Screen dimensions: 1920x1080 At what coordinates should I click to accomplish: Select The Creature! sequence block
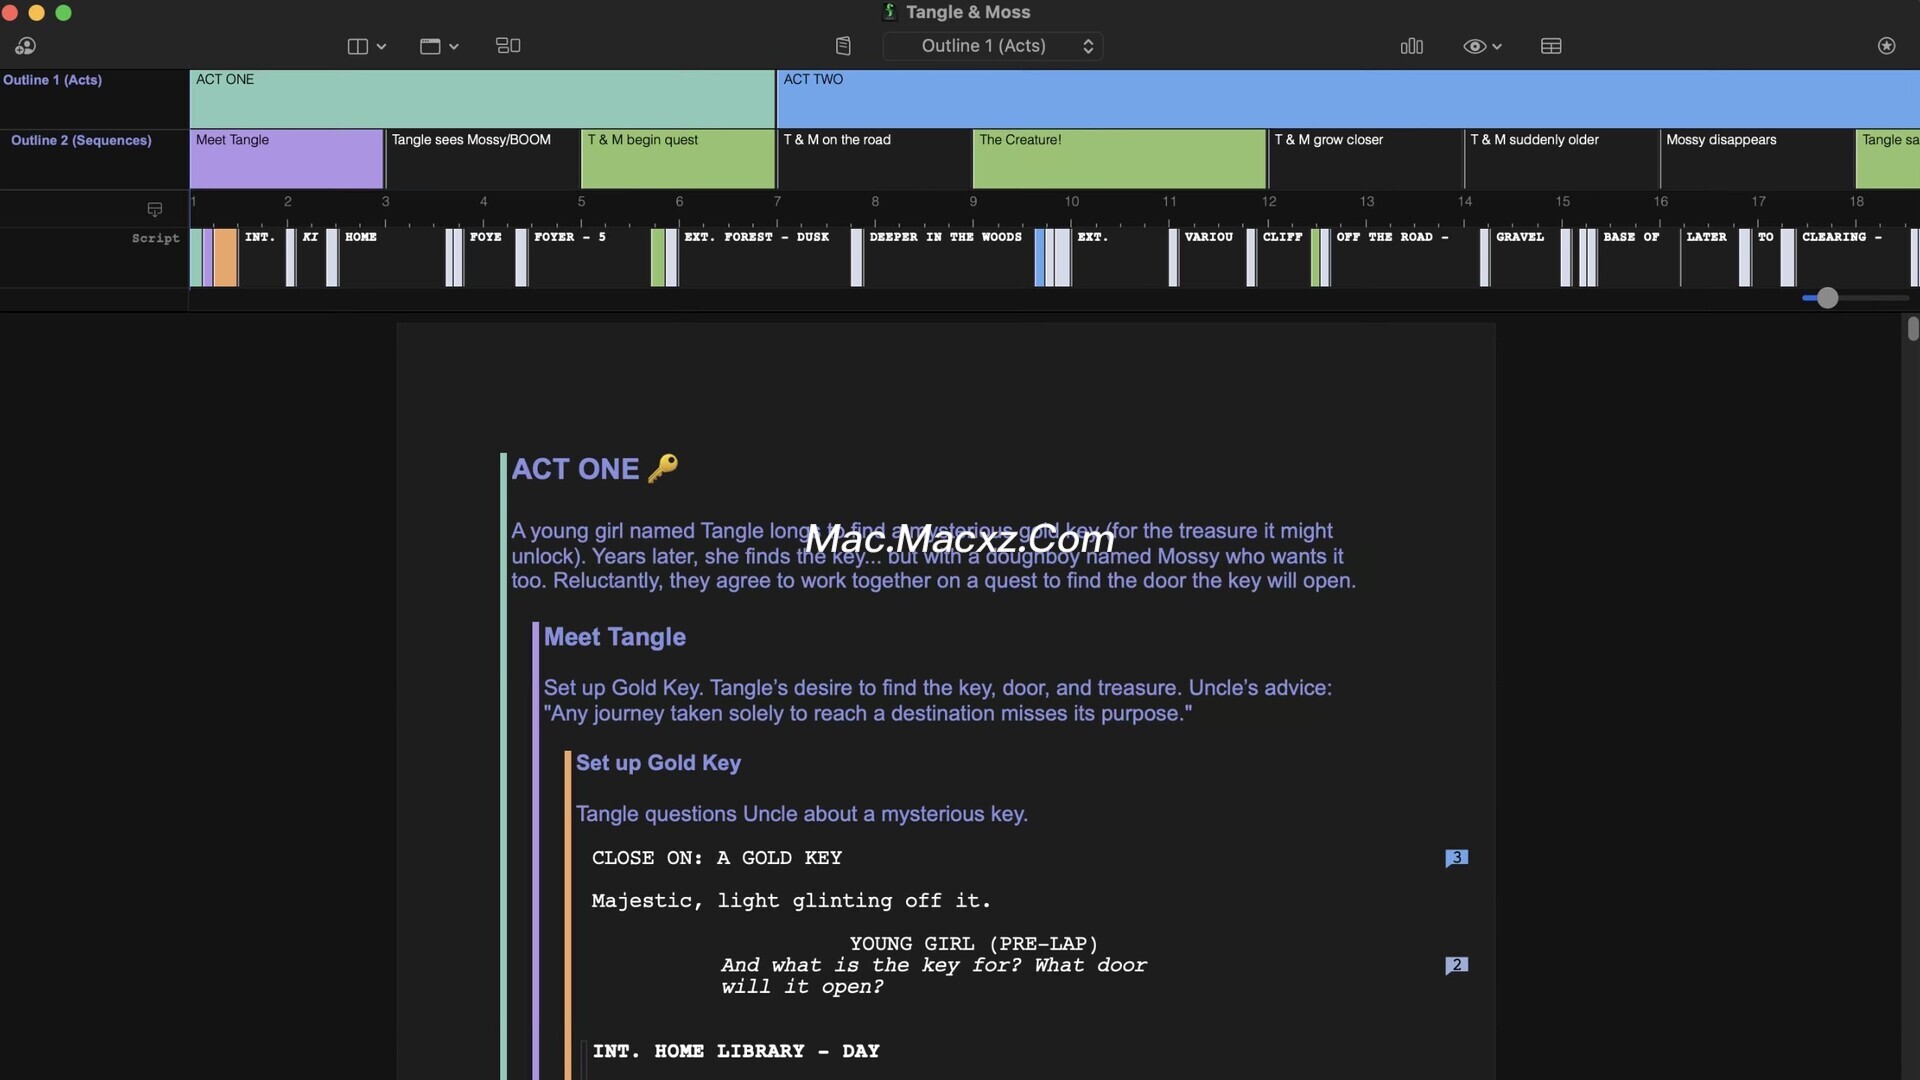click(x=1118, y=158)
